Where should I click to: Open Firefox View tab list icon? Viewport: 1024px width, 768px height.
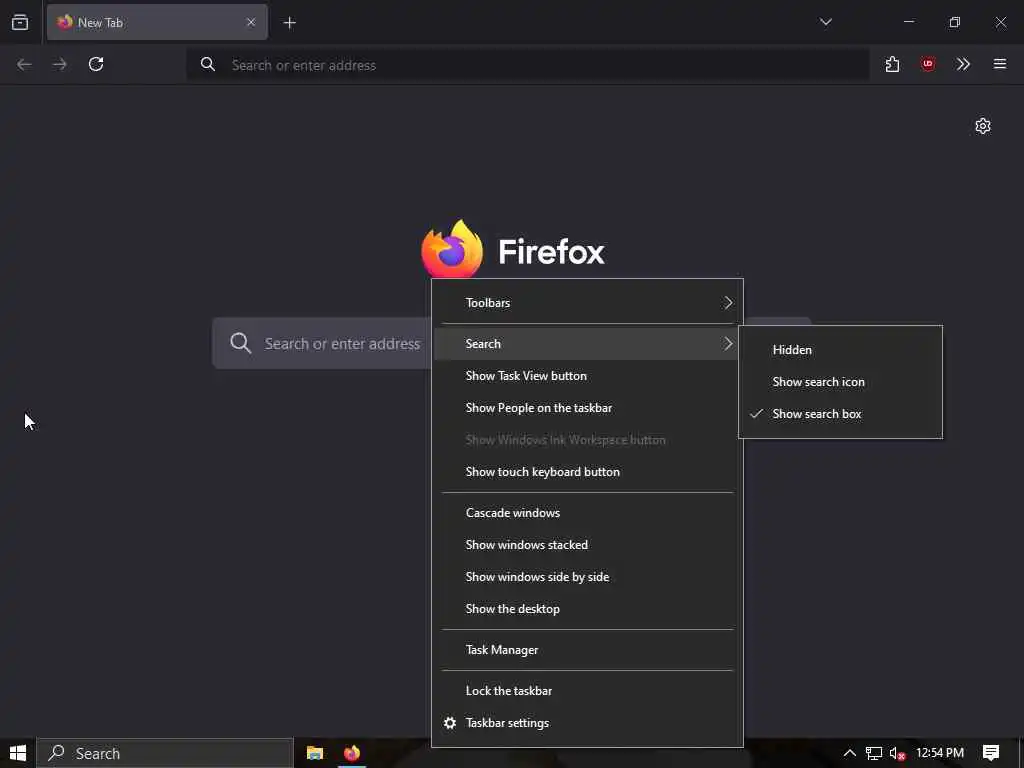coord(20,22)
